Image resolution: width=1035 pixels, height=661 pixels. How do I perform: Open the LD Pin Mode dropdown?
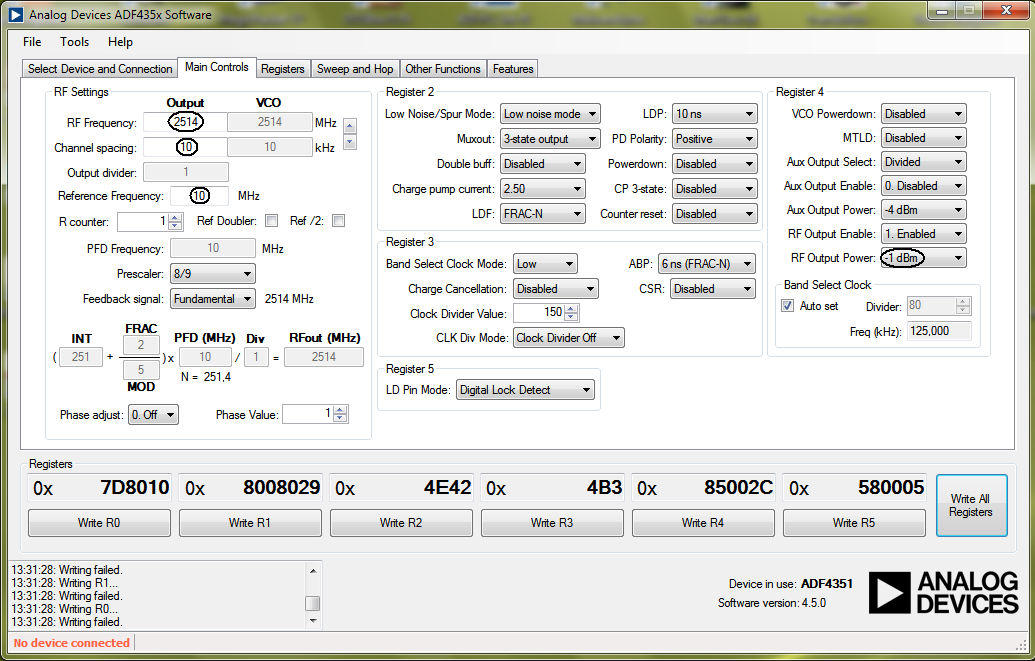[x=524, y=390]
